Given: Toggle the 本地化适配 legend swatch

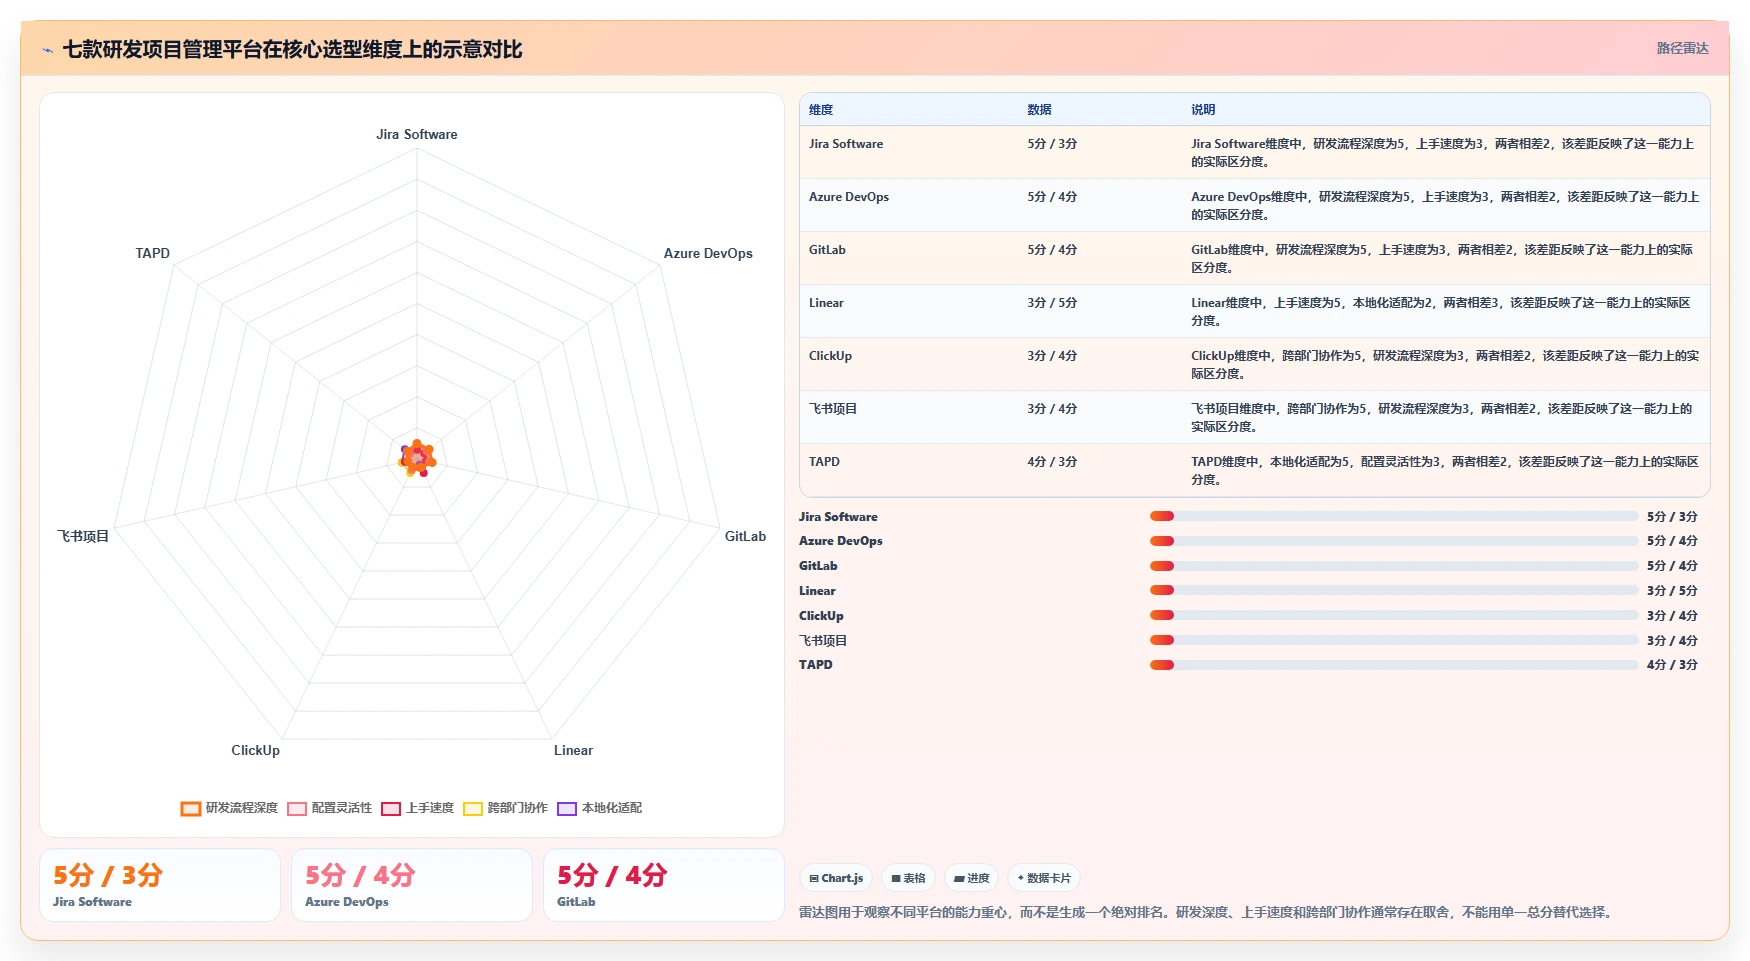Looking at the screenshot, I should click(567, 809).
